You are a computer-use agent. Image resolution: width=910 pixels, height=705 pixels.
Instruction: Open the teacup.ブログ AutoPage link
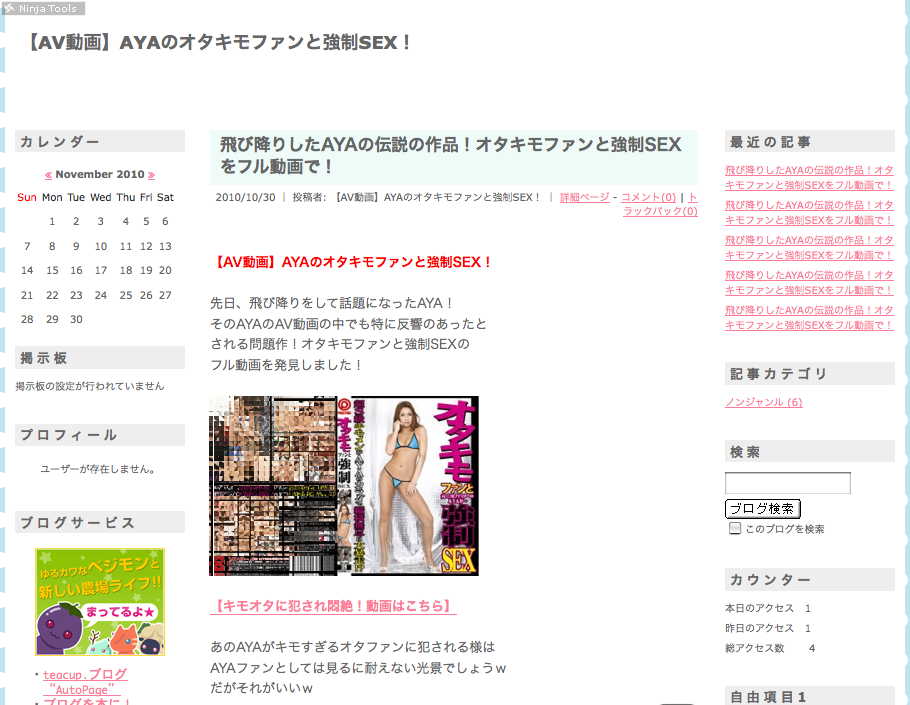85,682
